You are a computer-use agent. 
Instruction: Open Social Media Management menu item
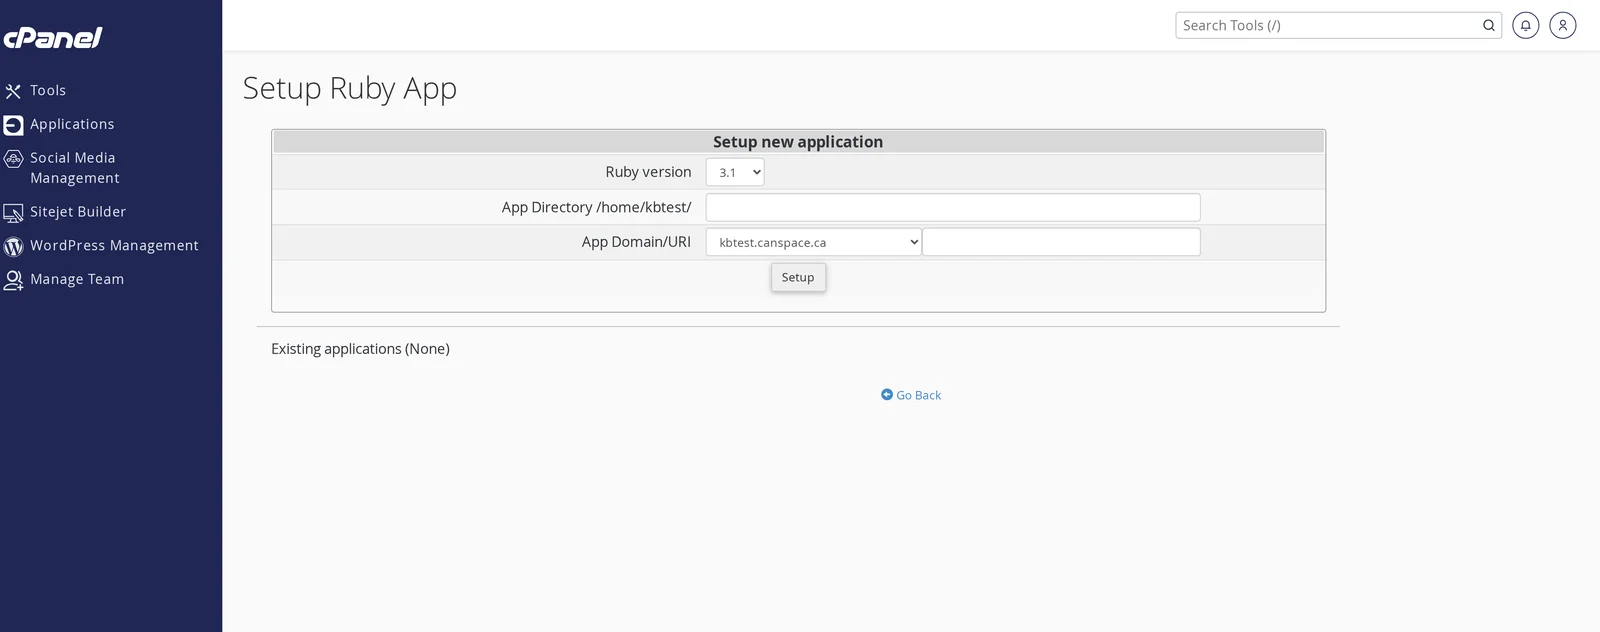coord(75,168)
